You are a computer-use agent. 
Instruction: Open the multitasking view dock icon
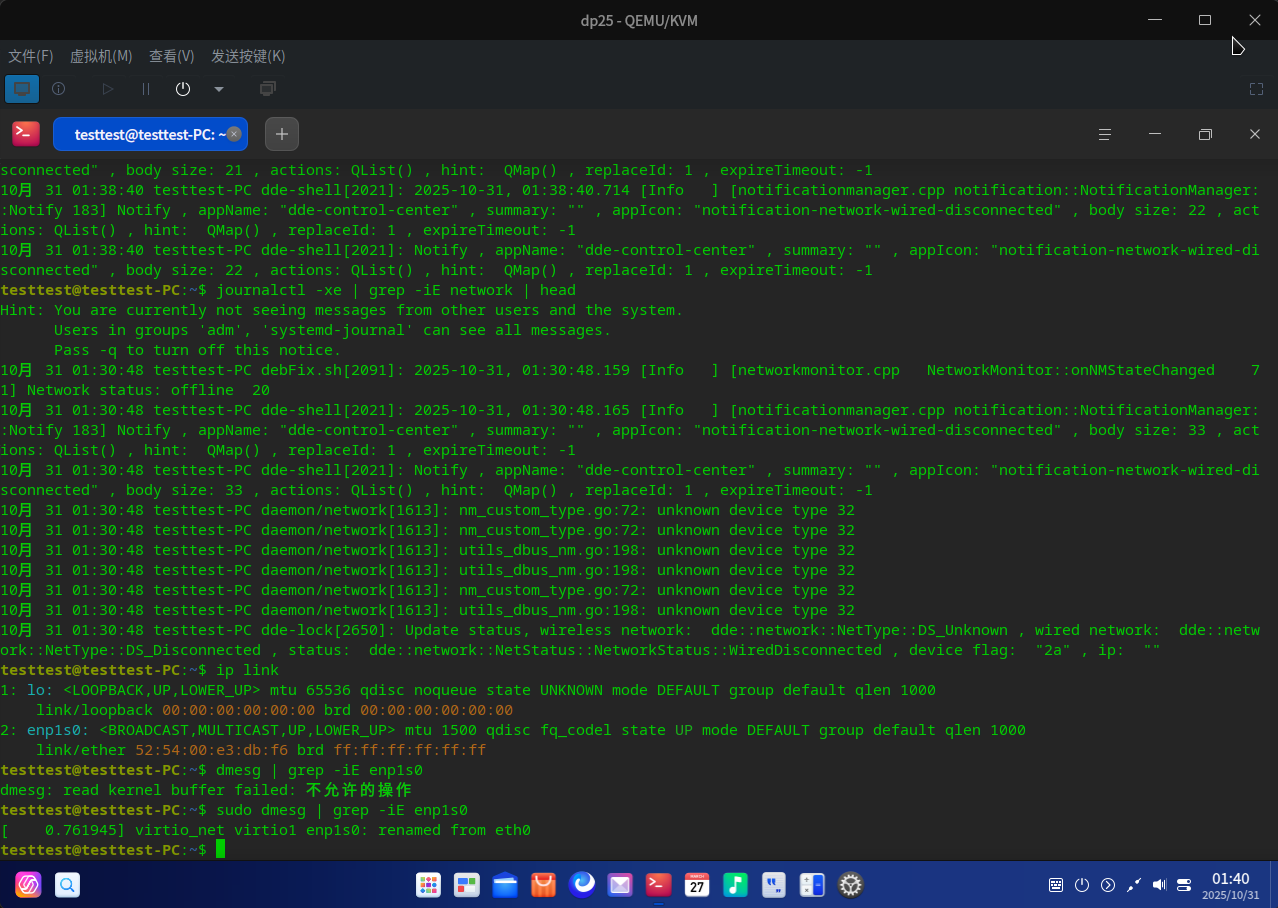tap(467, 885)
